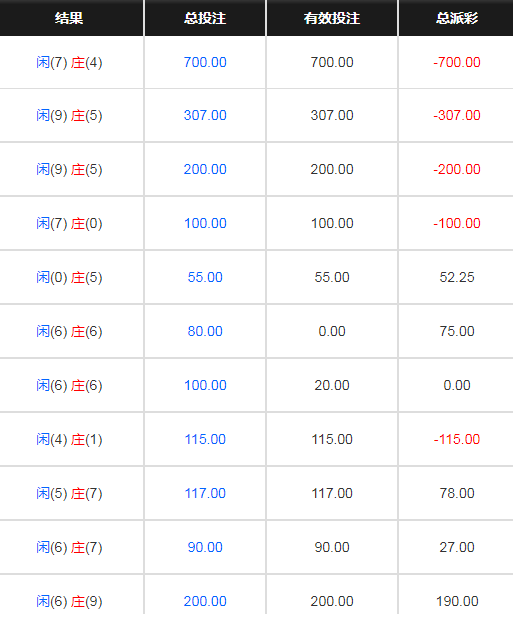Screen dimensions: 513x627
Task: Select the 闲(7) 庄(4) result cell
Action: tap(69, 63)
